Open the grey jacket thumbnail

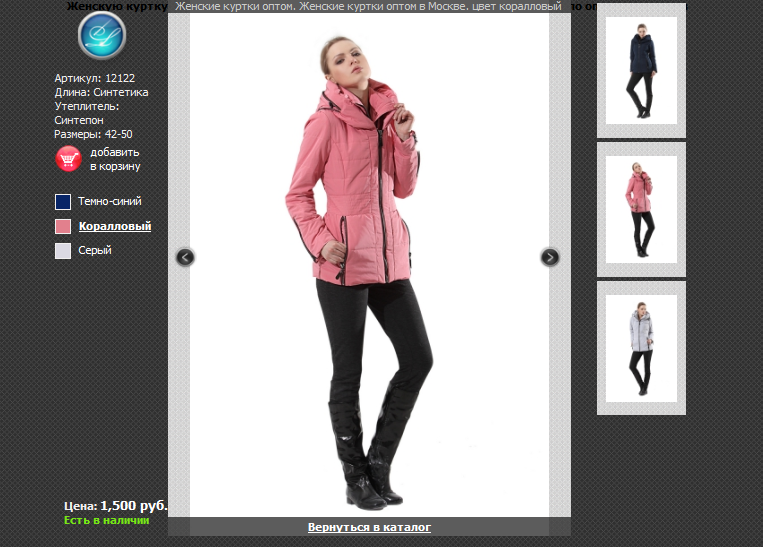(x=641, y=347)
